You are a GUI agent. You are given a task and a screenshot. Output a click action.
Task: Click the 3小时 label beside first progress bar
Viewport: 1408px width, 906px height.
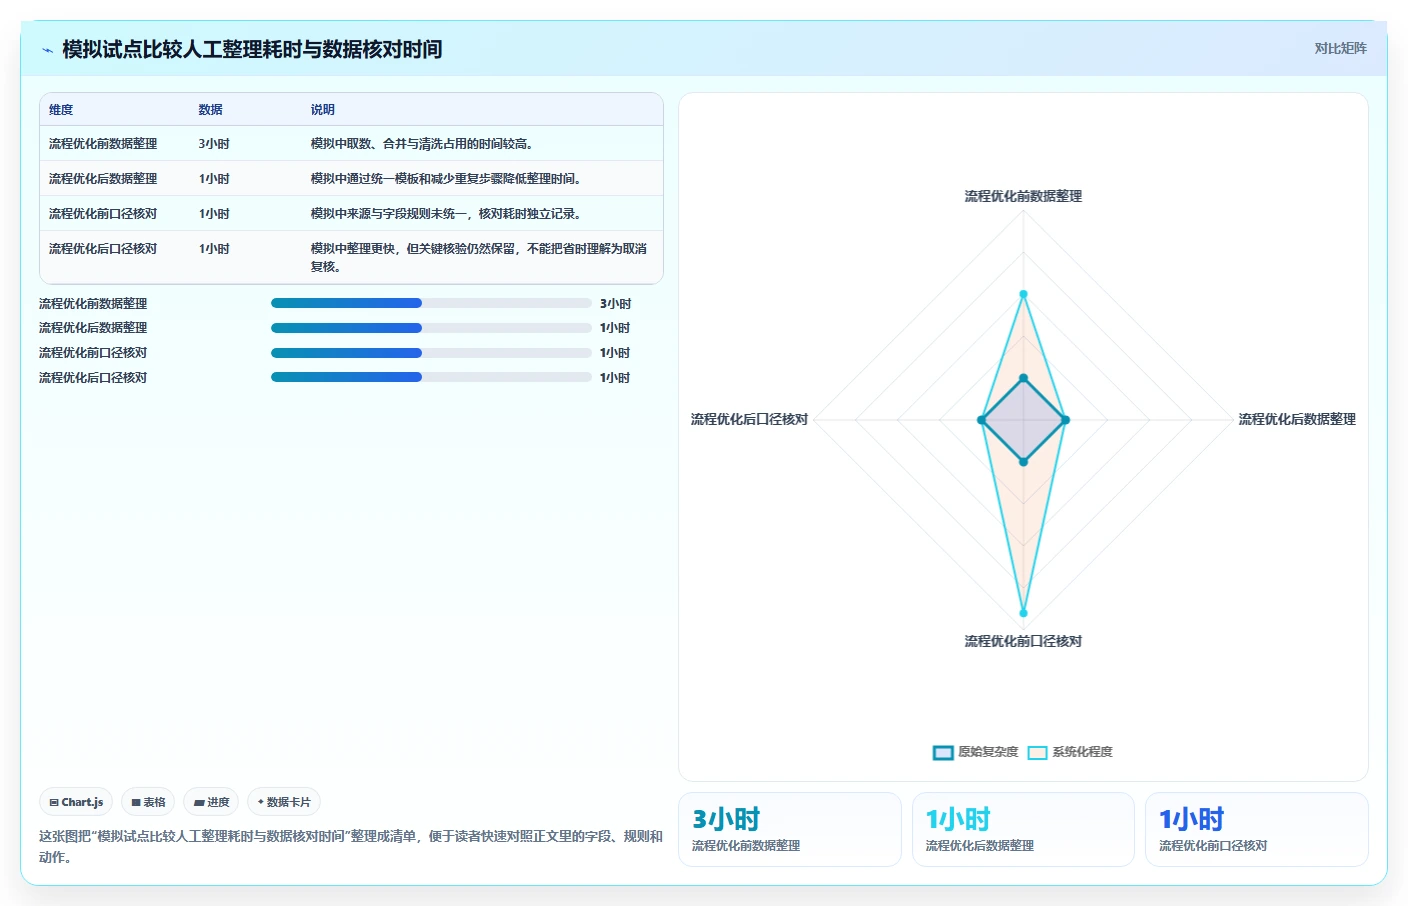[616, 303]
